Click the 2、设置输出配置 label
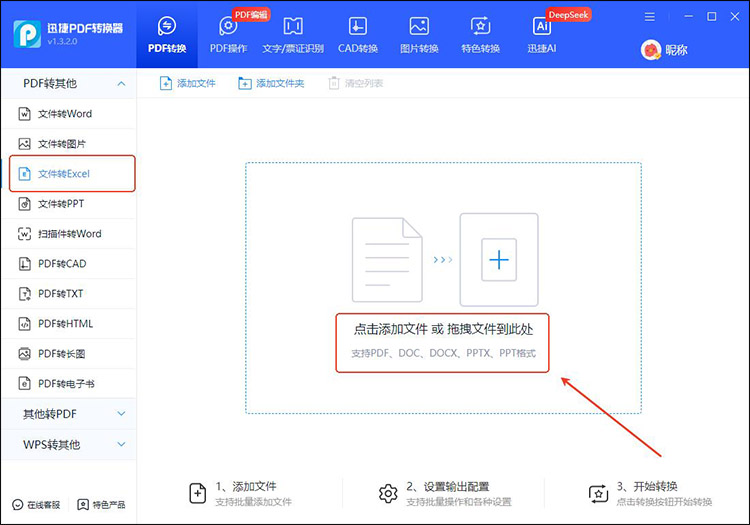 point(448,487)
